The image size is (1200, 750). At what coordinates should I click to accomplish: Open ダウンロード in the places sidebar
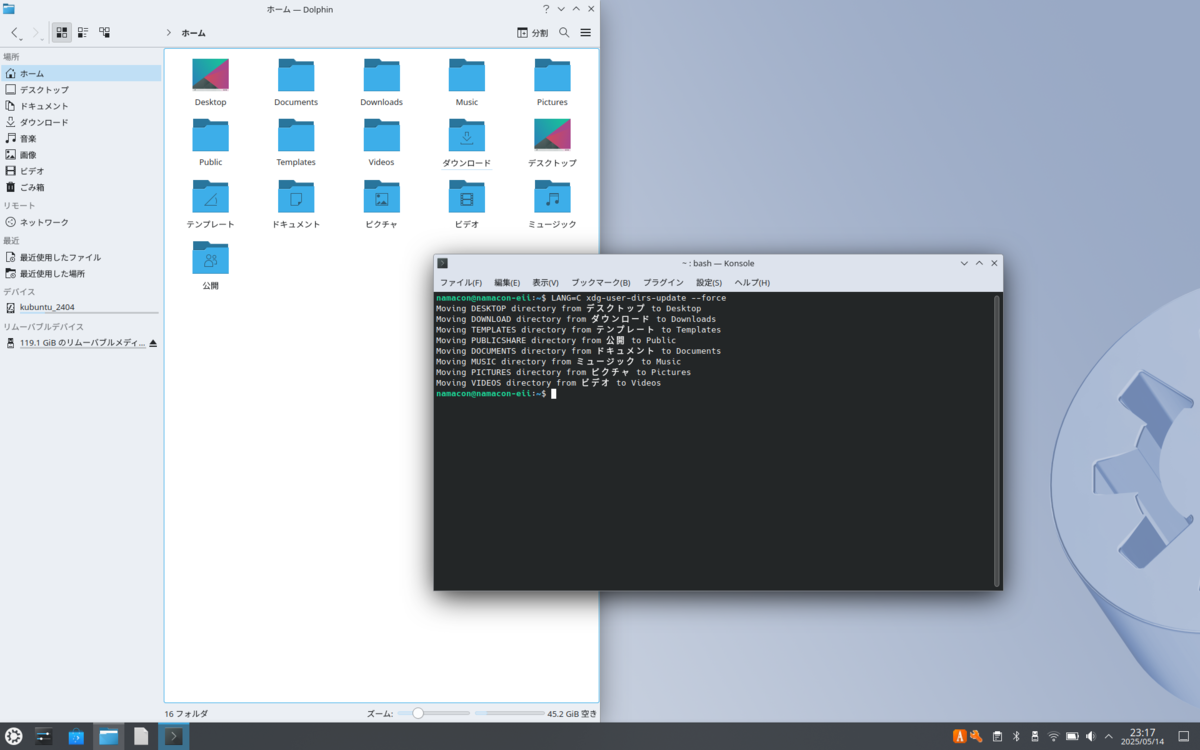(81, 122)
